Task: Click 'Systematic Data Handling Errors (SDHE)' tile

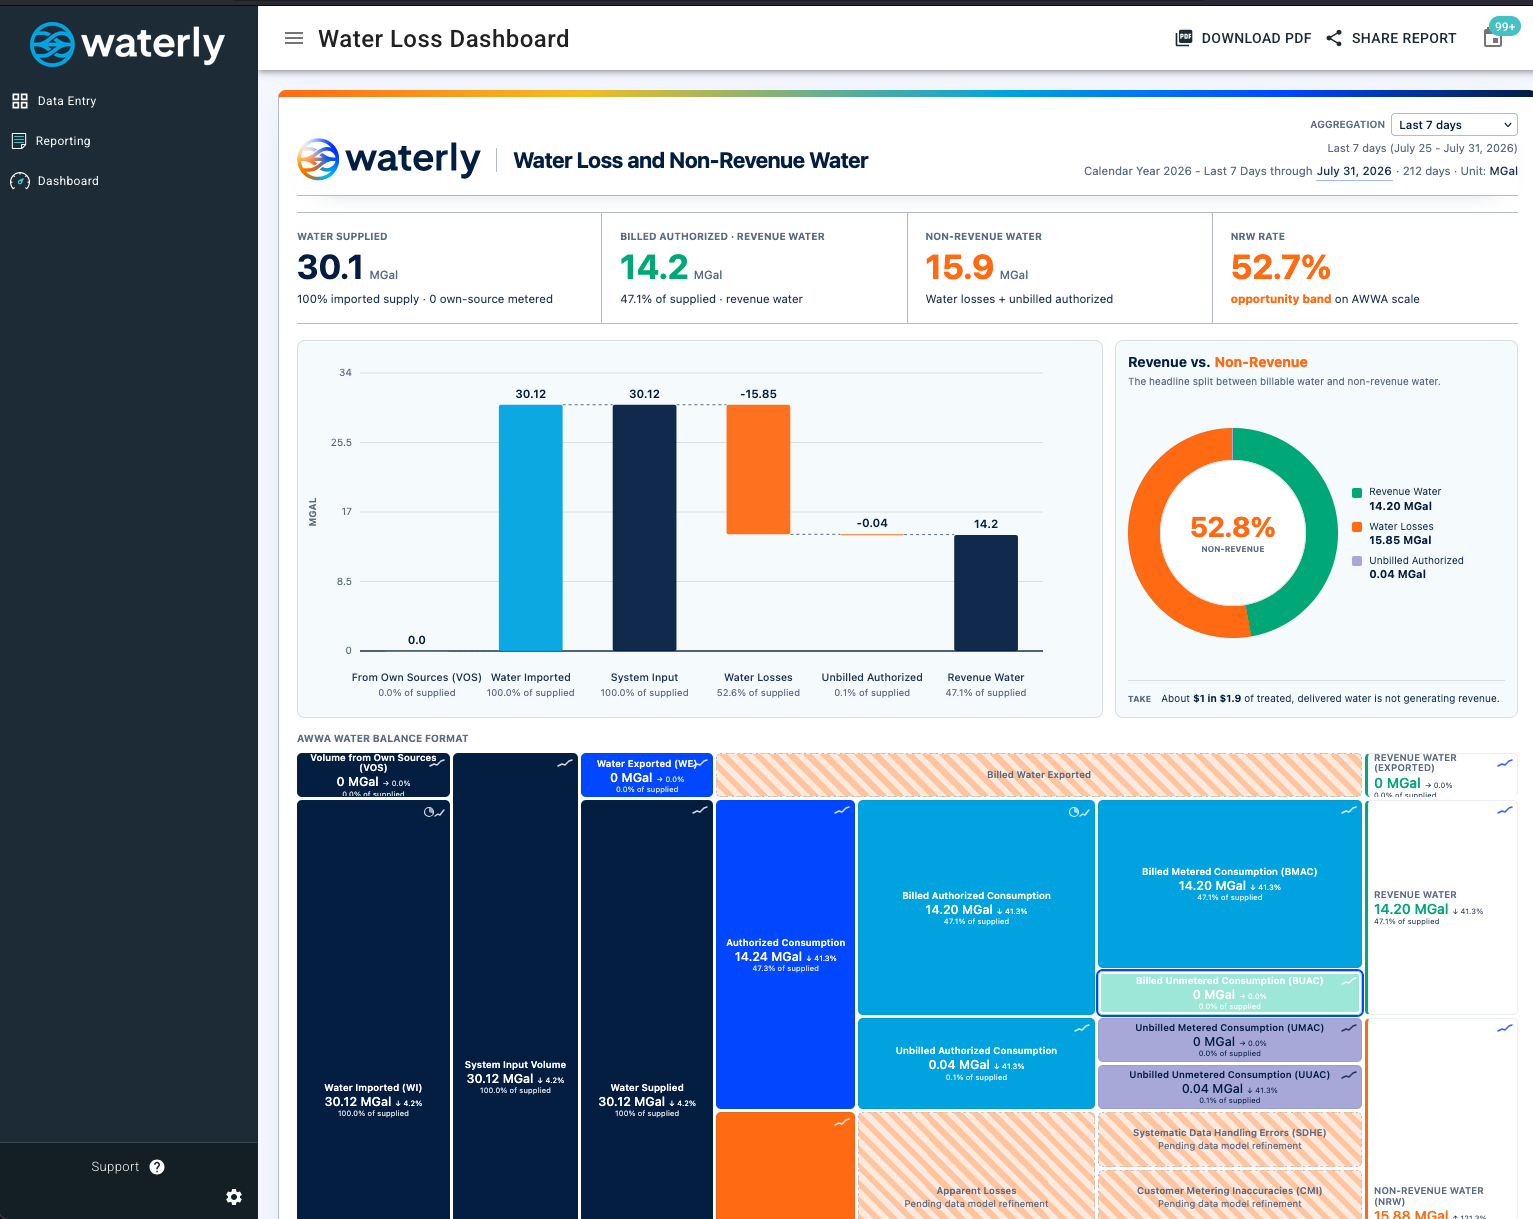Action: 1230,1139
